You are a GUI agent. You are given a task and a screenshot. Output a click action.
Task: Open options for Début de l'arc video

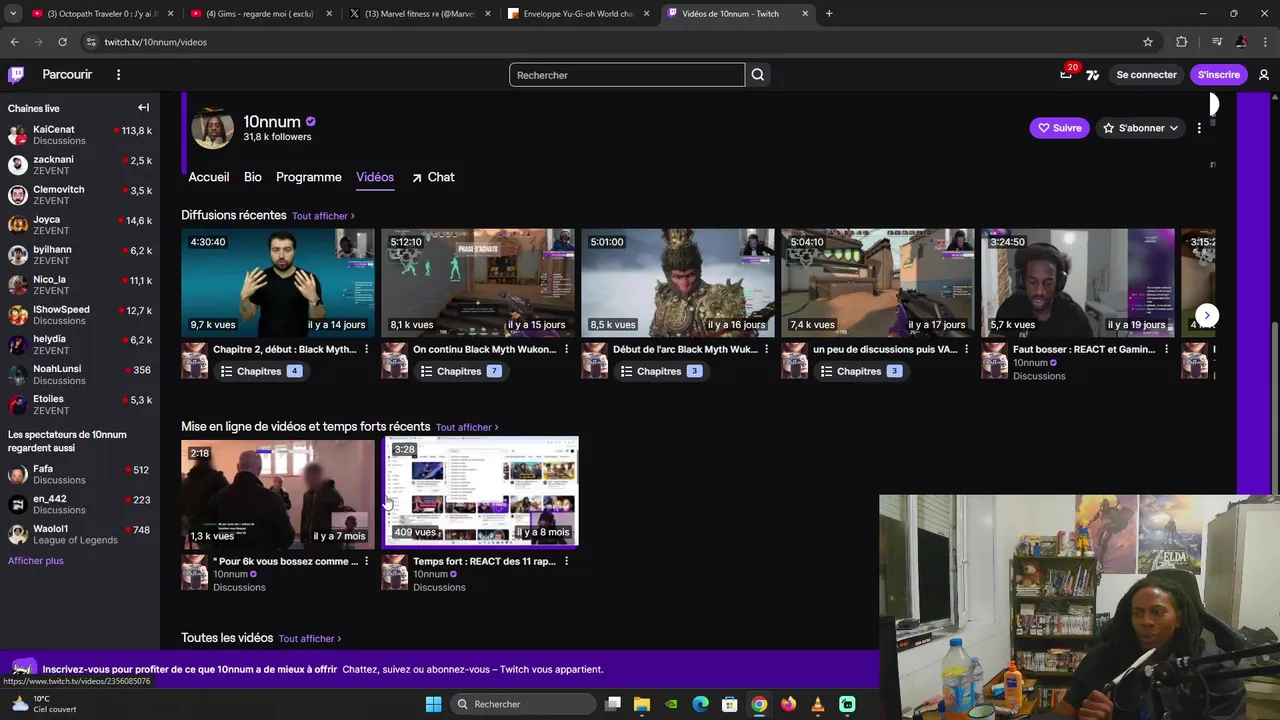click(767, 349)
